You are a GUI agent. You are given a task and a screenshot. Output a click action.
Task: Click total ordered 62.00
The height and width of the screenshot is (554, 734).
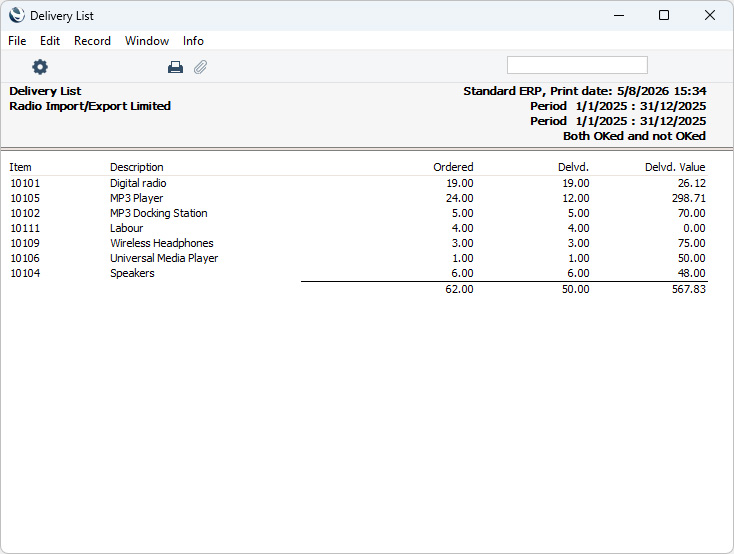coord(460,289)
